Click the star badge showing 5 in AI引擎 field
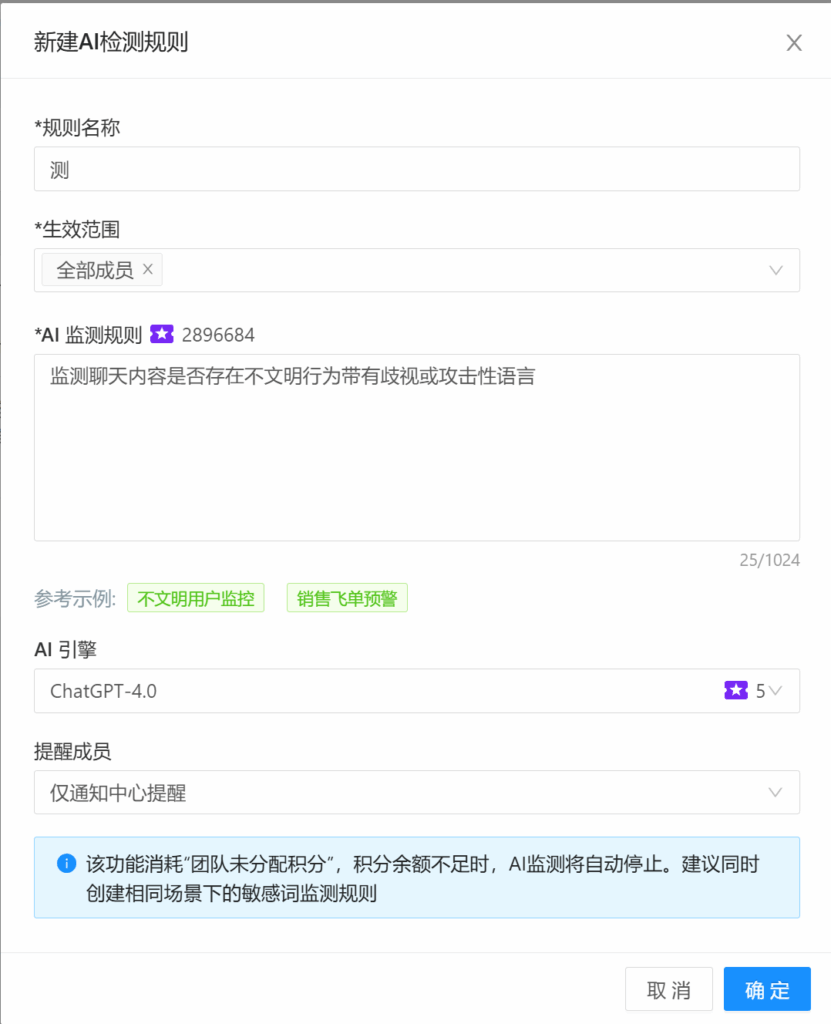The height and width of the screenshot is (1024, 831). 737,690
